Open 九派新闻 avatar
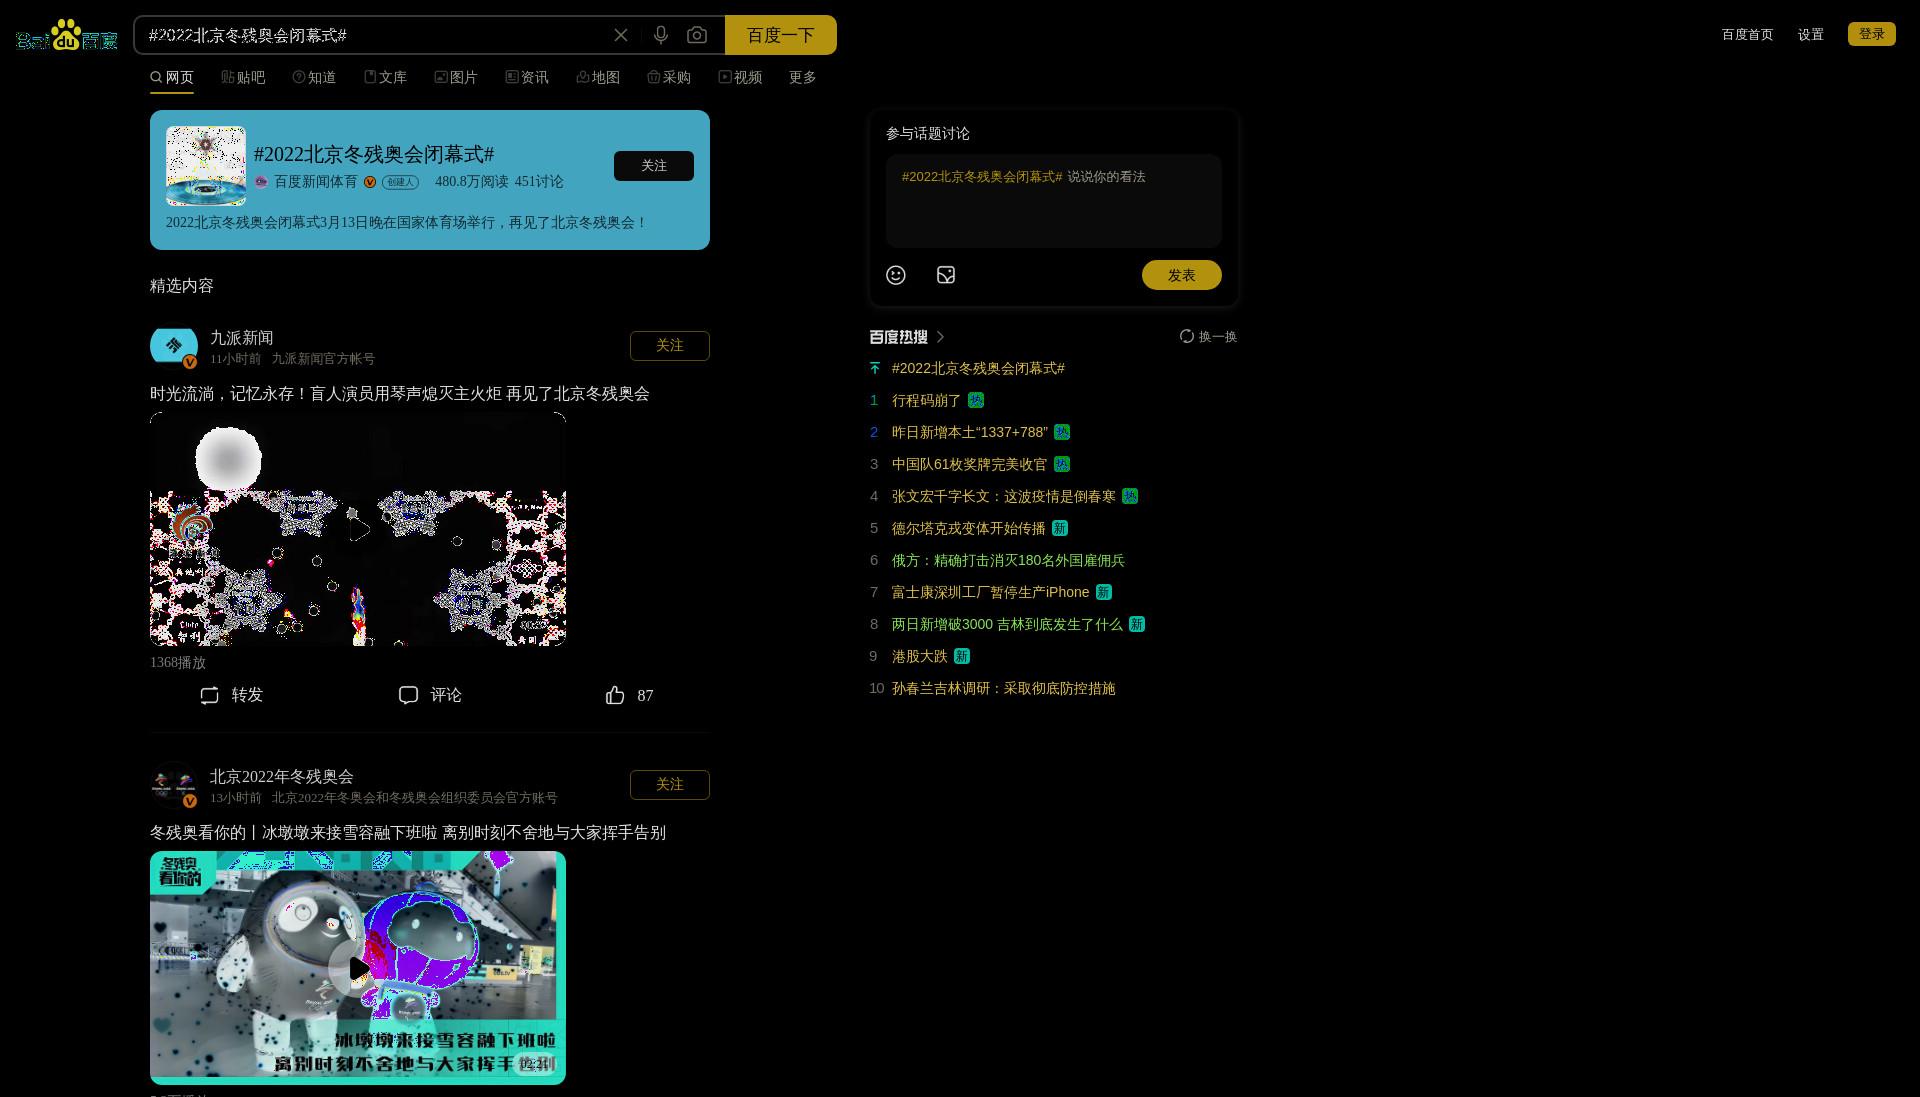1920x1097 pixels. (x=174, y=346)
